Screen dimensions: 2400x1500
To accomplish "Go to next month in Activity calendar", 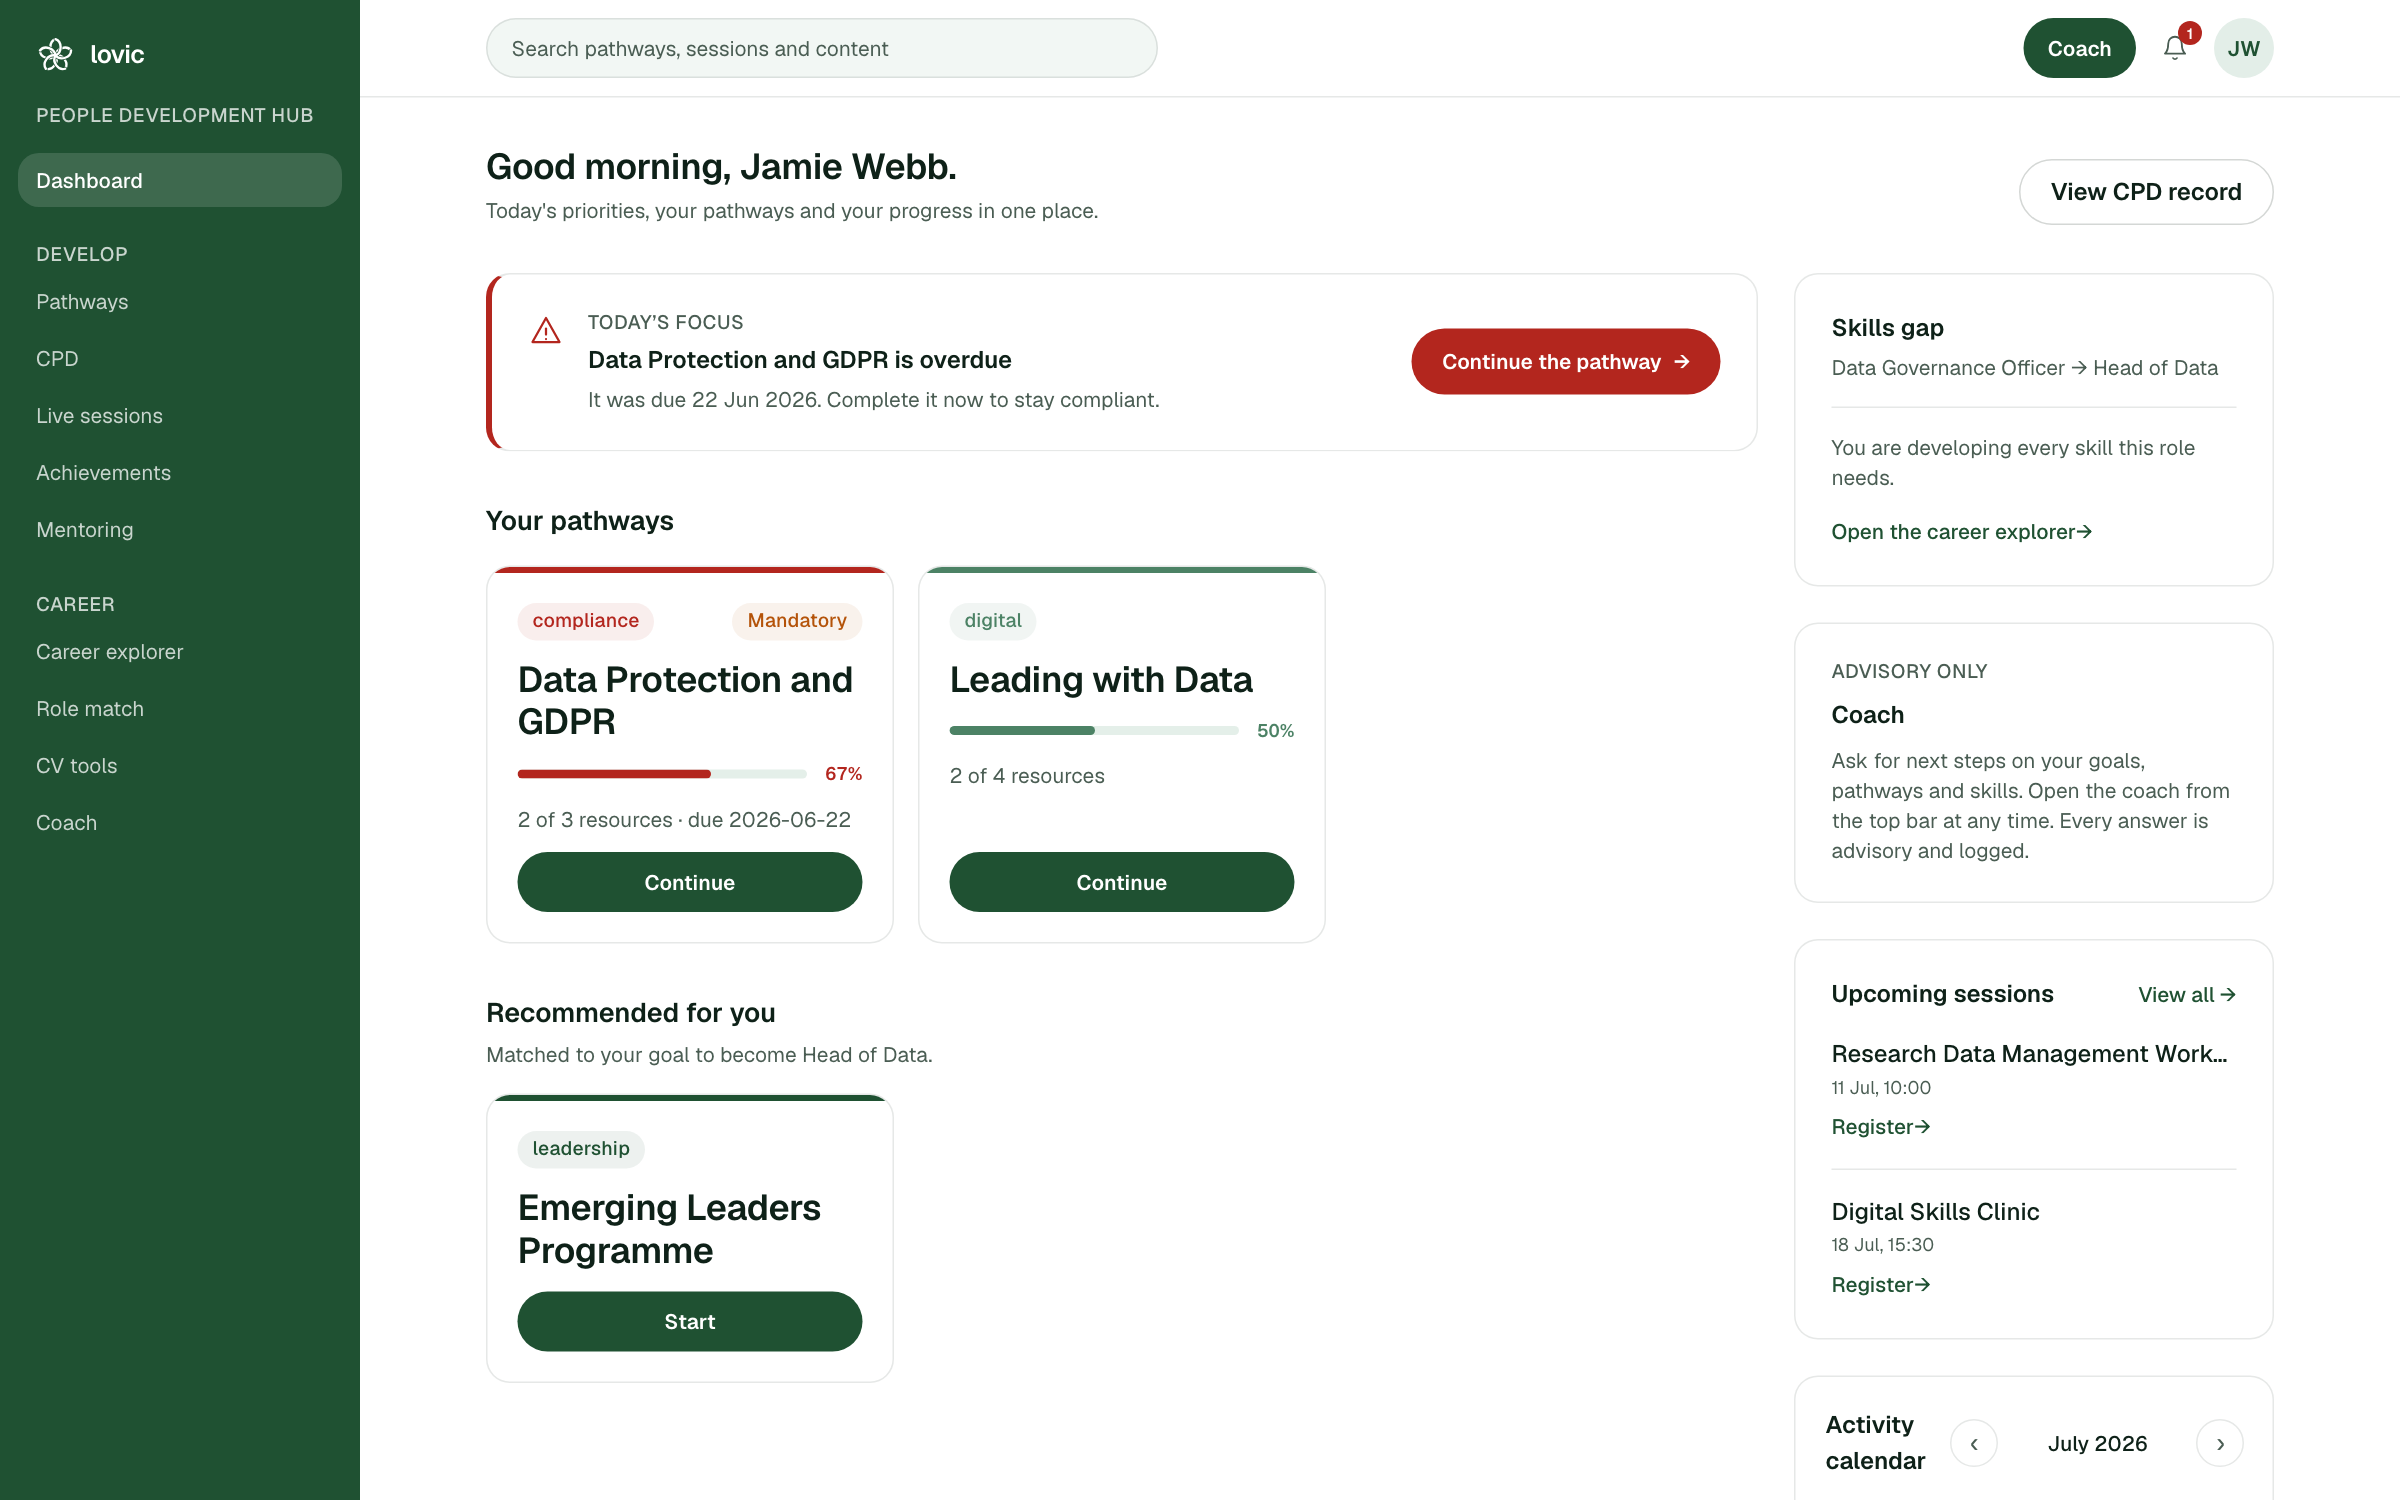I will coord(2219,1443).
